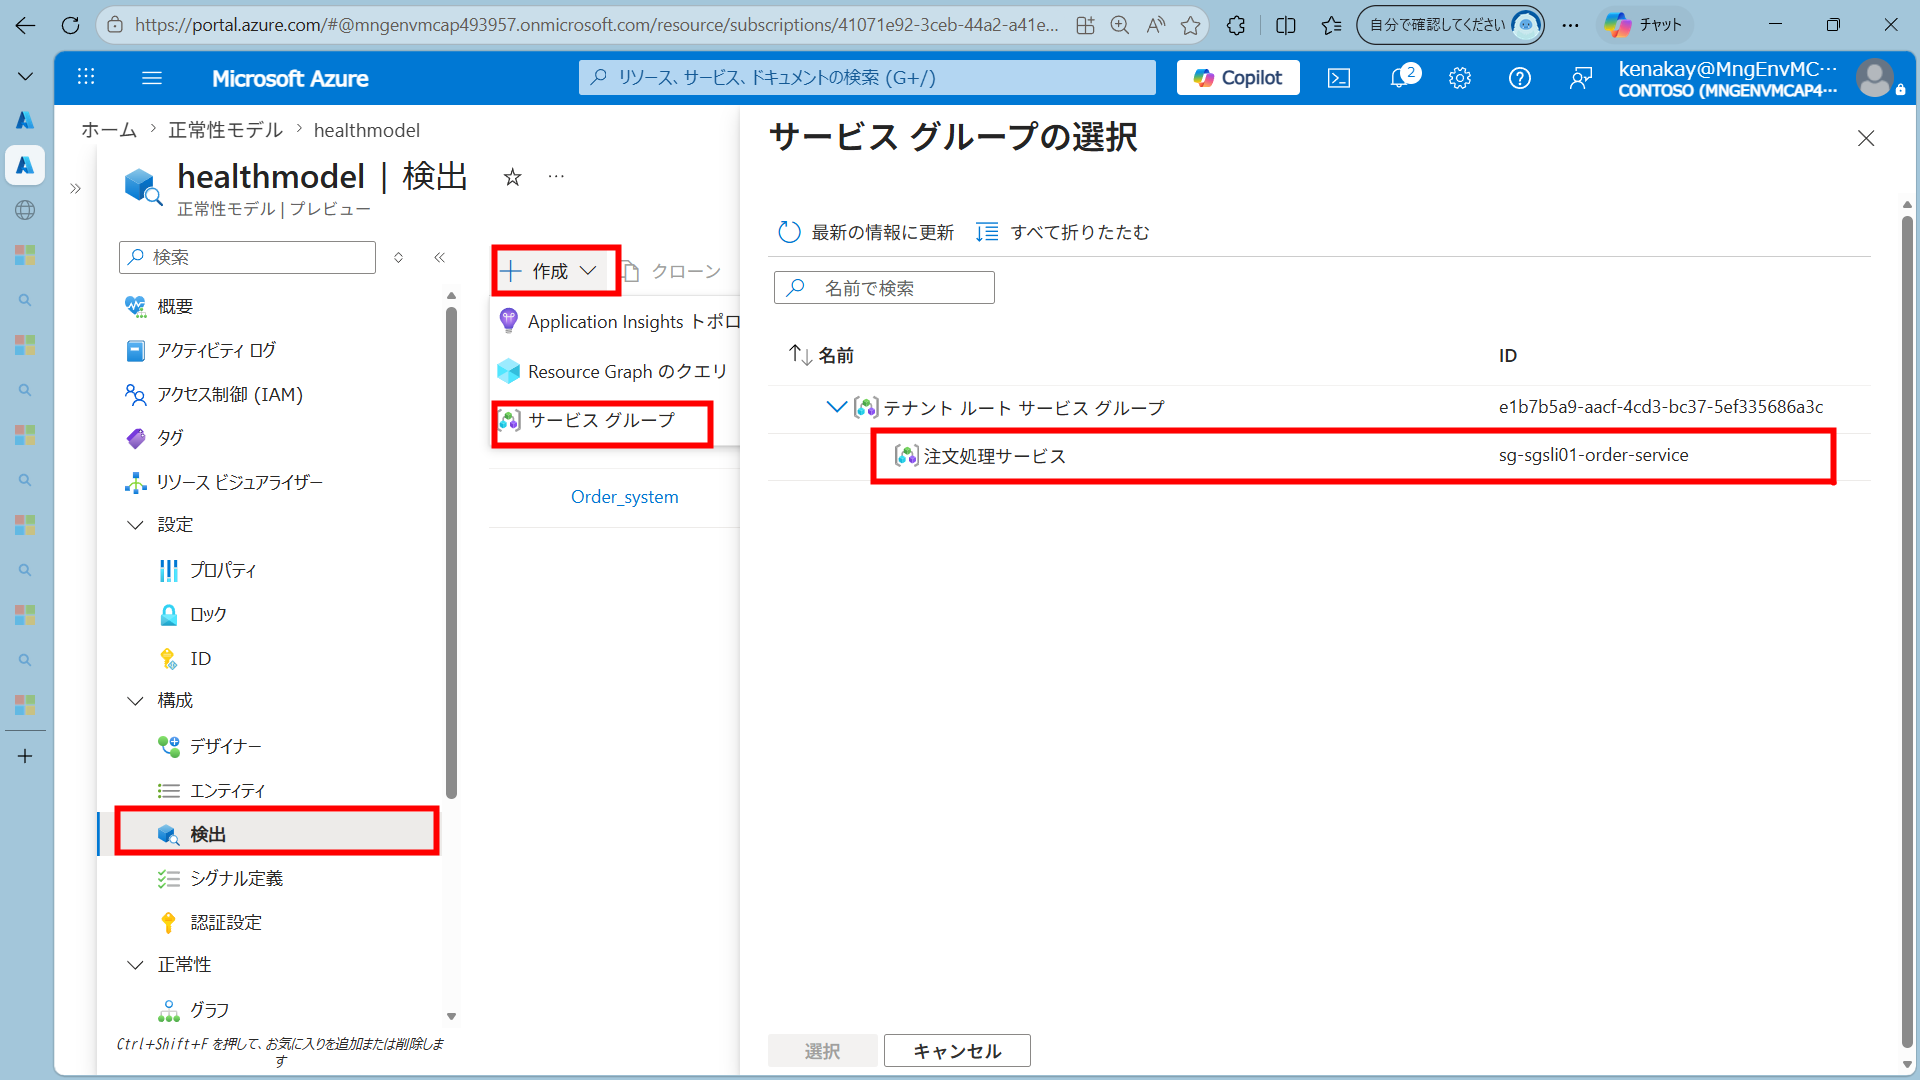This screenshot has width=1920, height=1080.
Task: Open Cloud Shell from the top bar
Action: coord(1339,78)
